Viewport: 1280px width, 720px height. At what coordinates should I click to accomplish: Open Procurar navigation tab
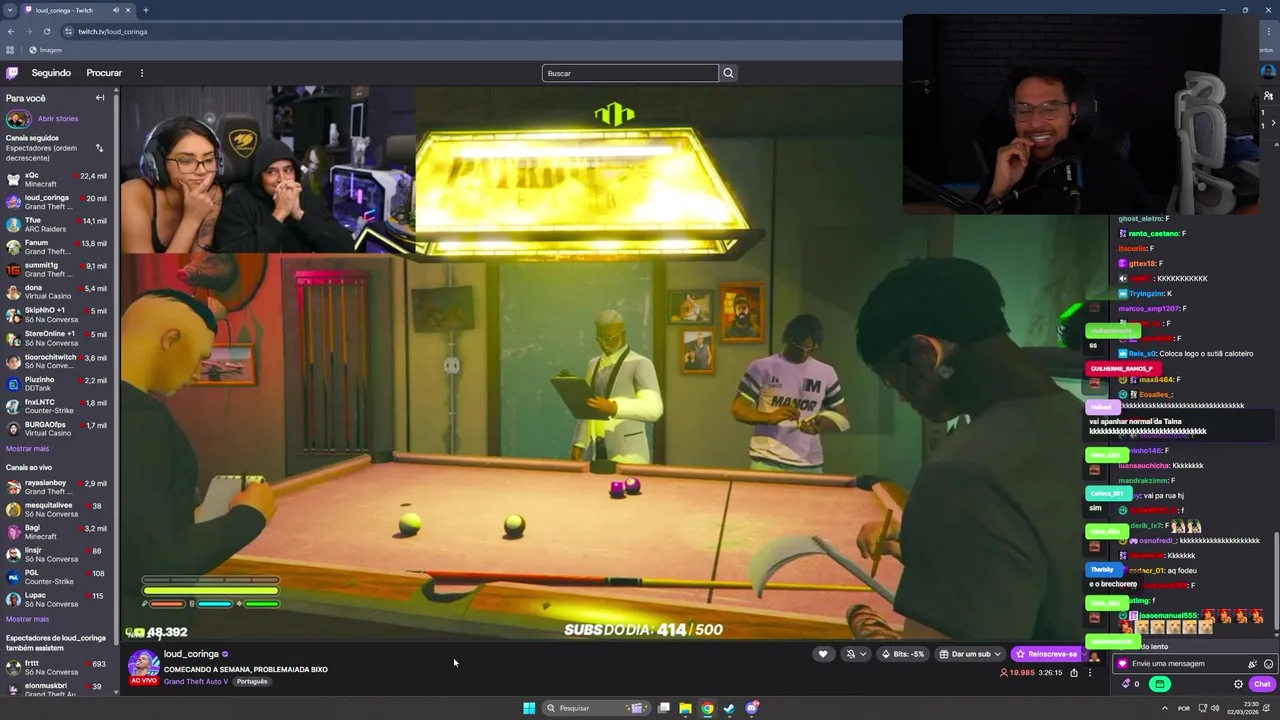click(104, 73)
